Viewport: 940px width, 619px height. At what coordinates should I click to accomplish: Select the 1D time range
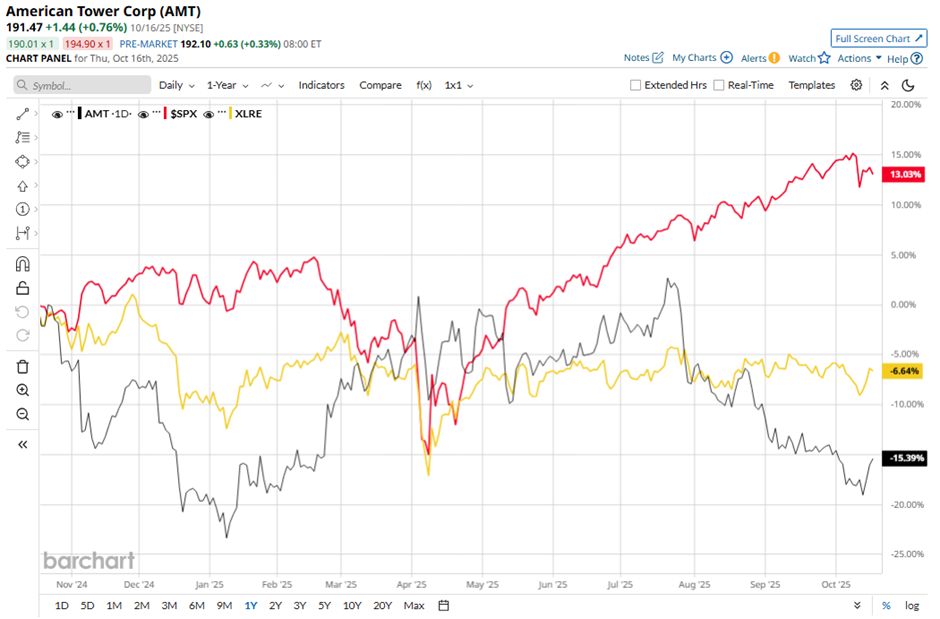(x=62, y=606)
